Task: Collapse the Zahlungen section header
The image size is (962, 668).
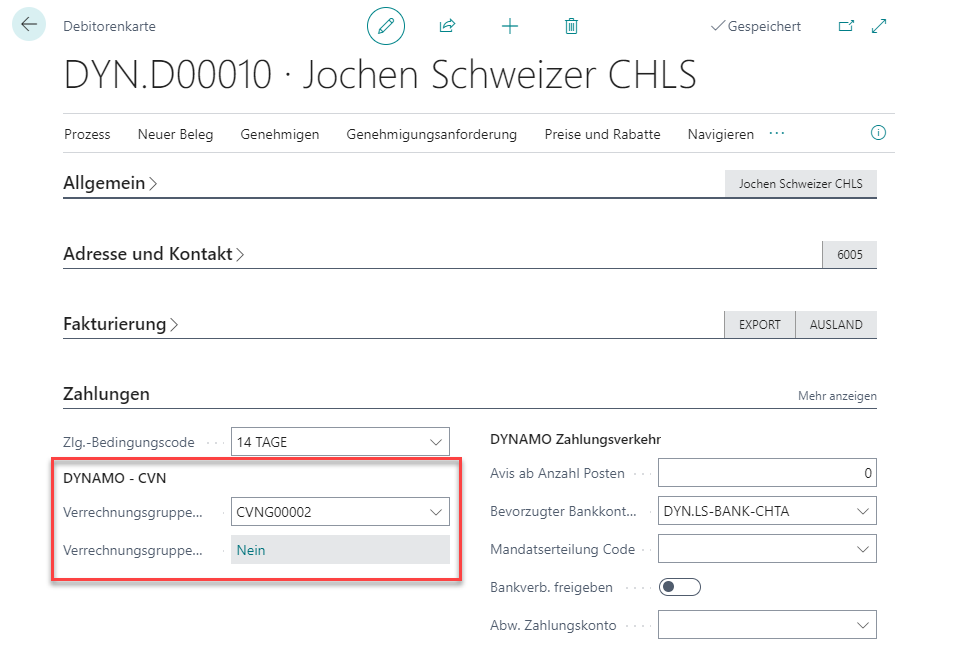Action: pyautogui.click(x=106, y=394)
